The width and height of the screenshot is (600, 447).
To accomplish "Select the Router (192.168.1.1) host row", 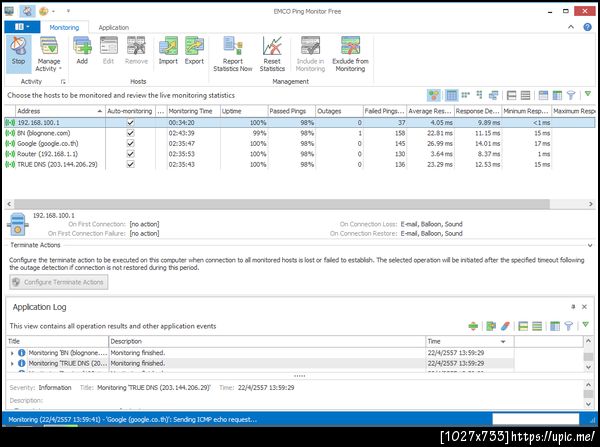I will tap(299, 153).
